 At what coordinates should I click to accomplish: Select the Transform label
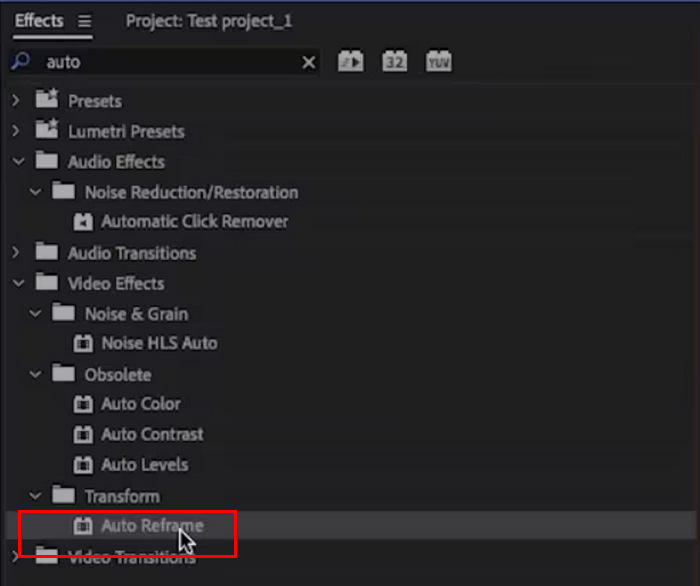[x=122, y=496]
